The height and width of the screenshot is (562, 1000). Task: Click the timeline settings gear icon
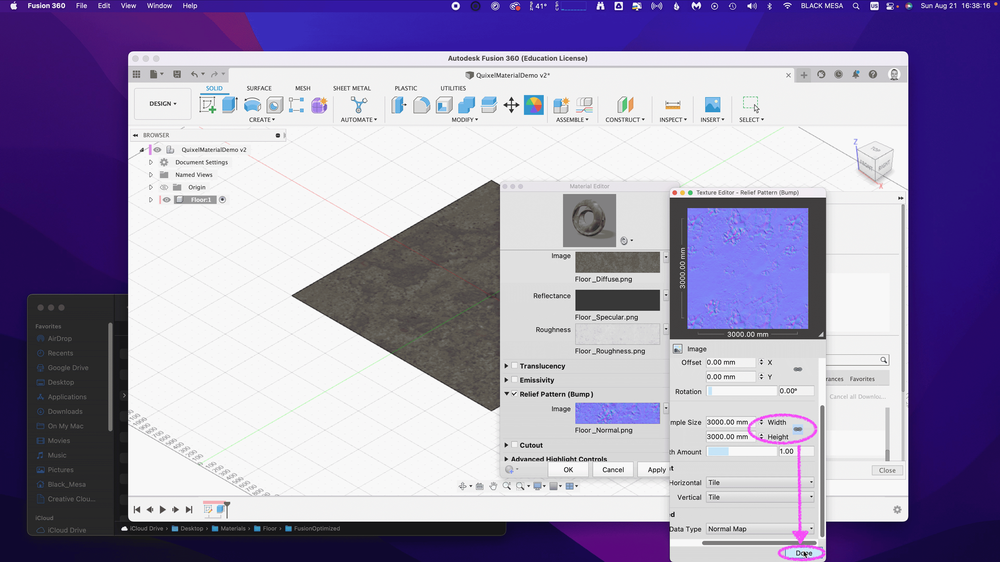coord(897,510)
